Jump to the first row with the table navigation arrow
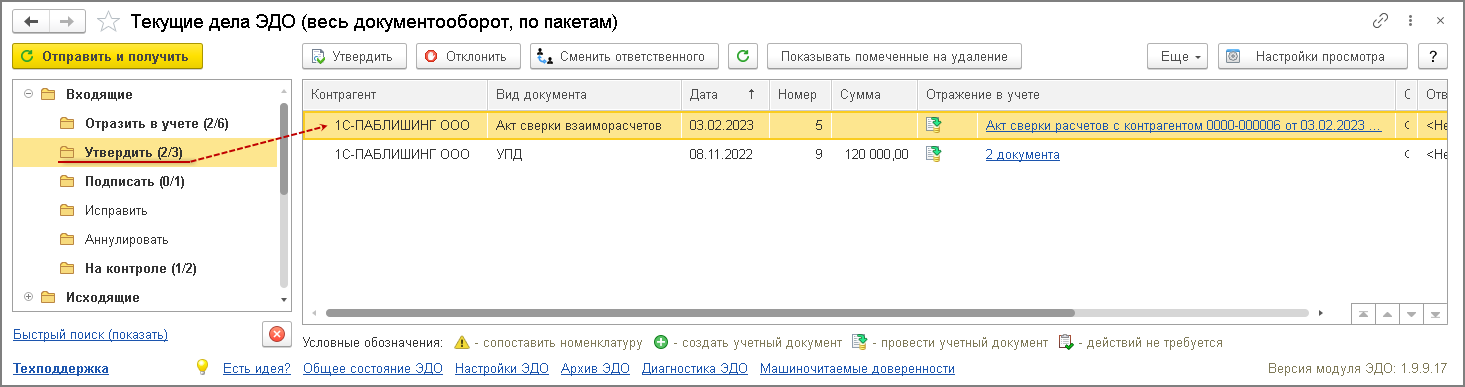The height and width of the screenshot is (387, 1465). (x=1363, y=314)
